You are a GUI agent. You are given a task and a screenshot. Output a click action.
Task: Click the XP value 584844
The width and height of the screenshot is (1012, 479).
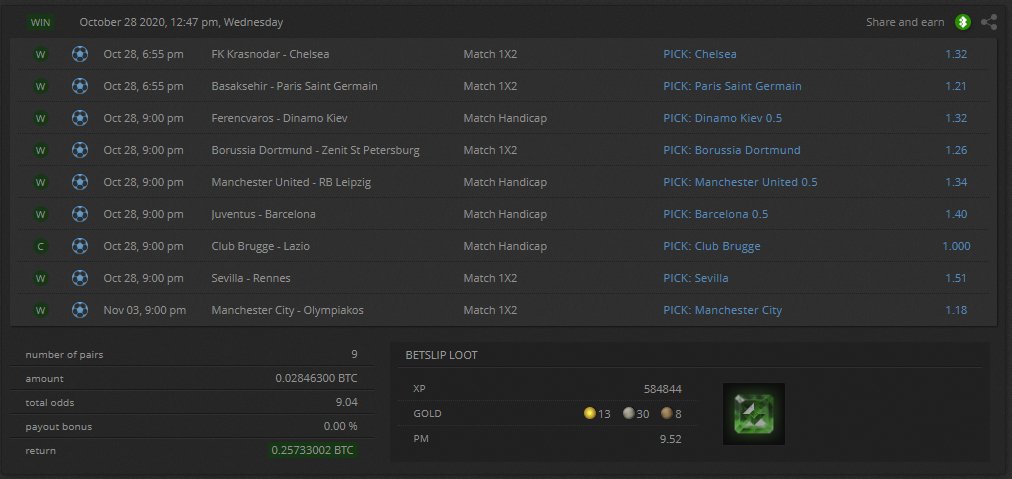pyautogui.click(x=662, y=389)
